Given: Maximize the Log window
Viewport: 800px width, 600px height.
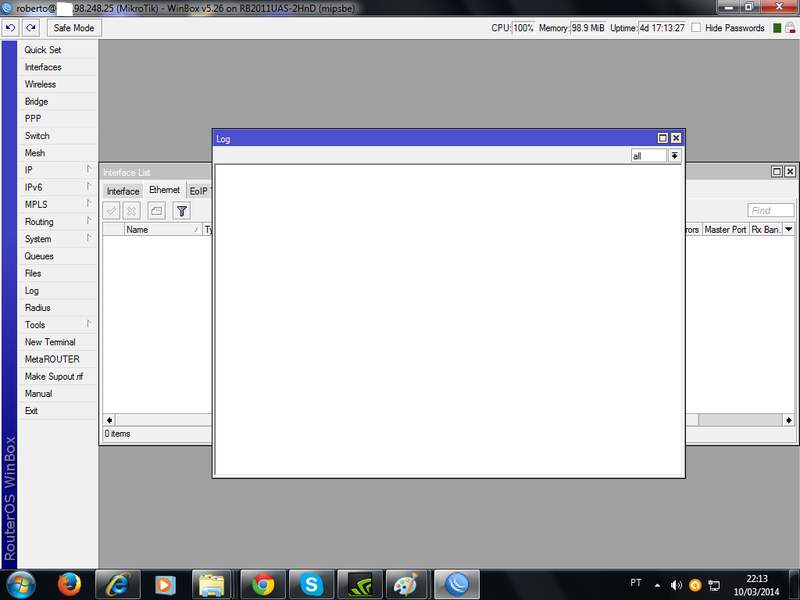Looking at the screenshot, I should tap(662, 138).
